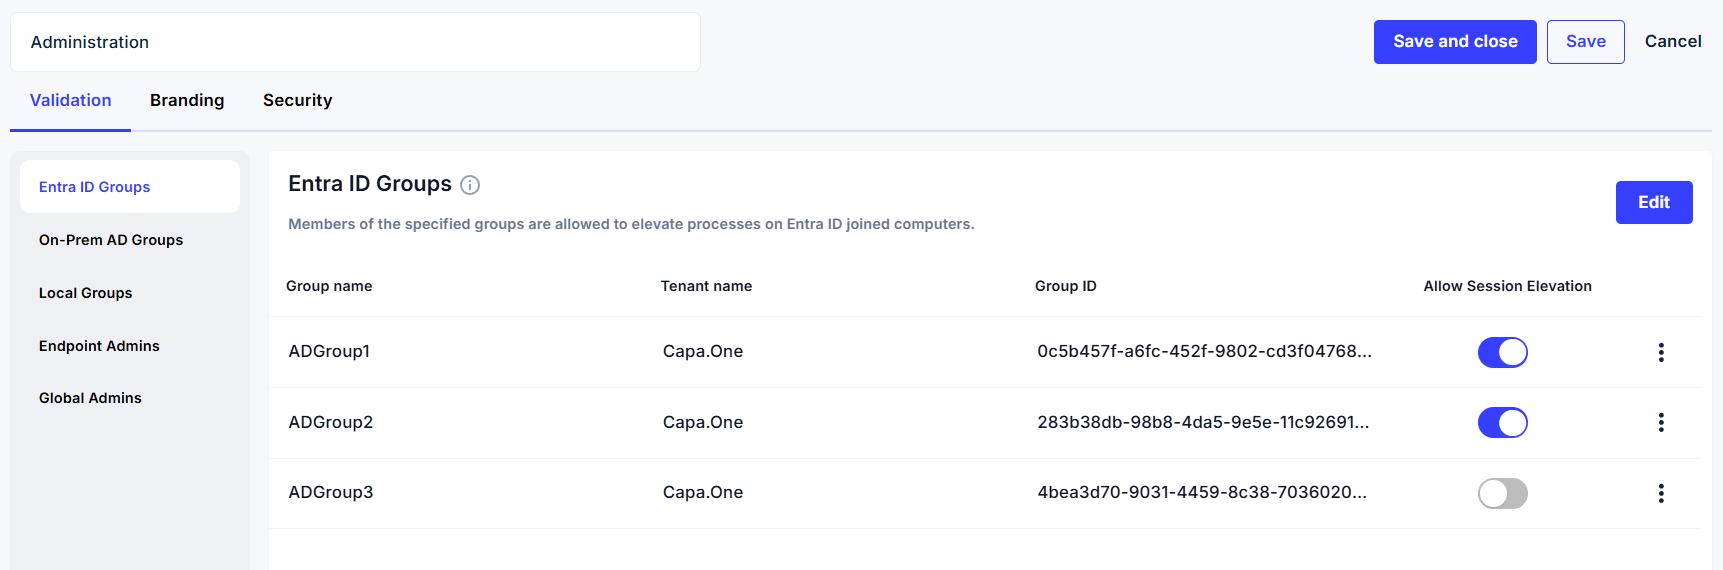Click the Save and close button

click(x=1455, y=42)
